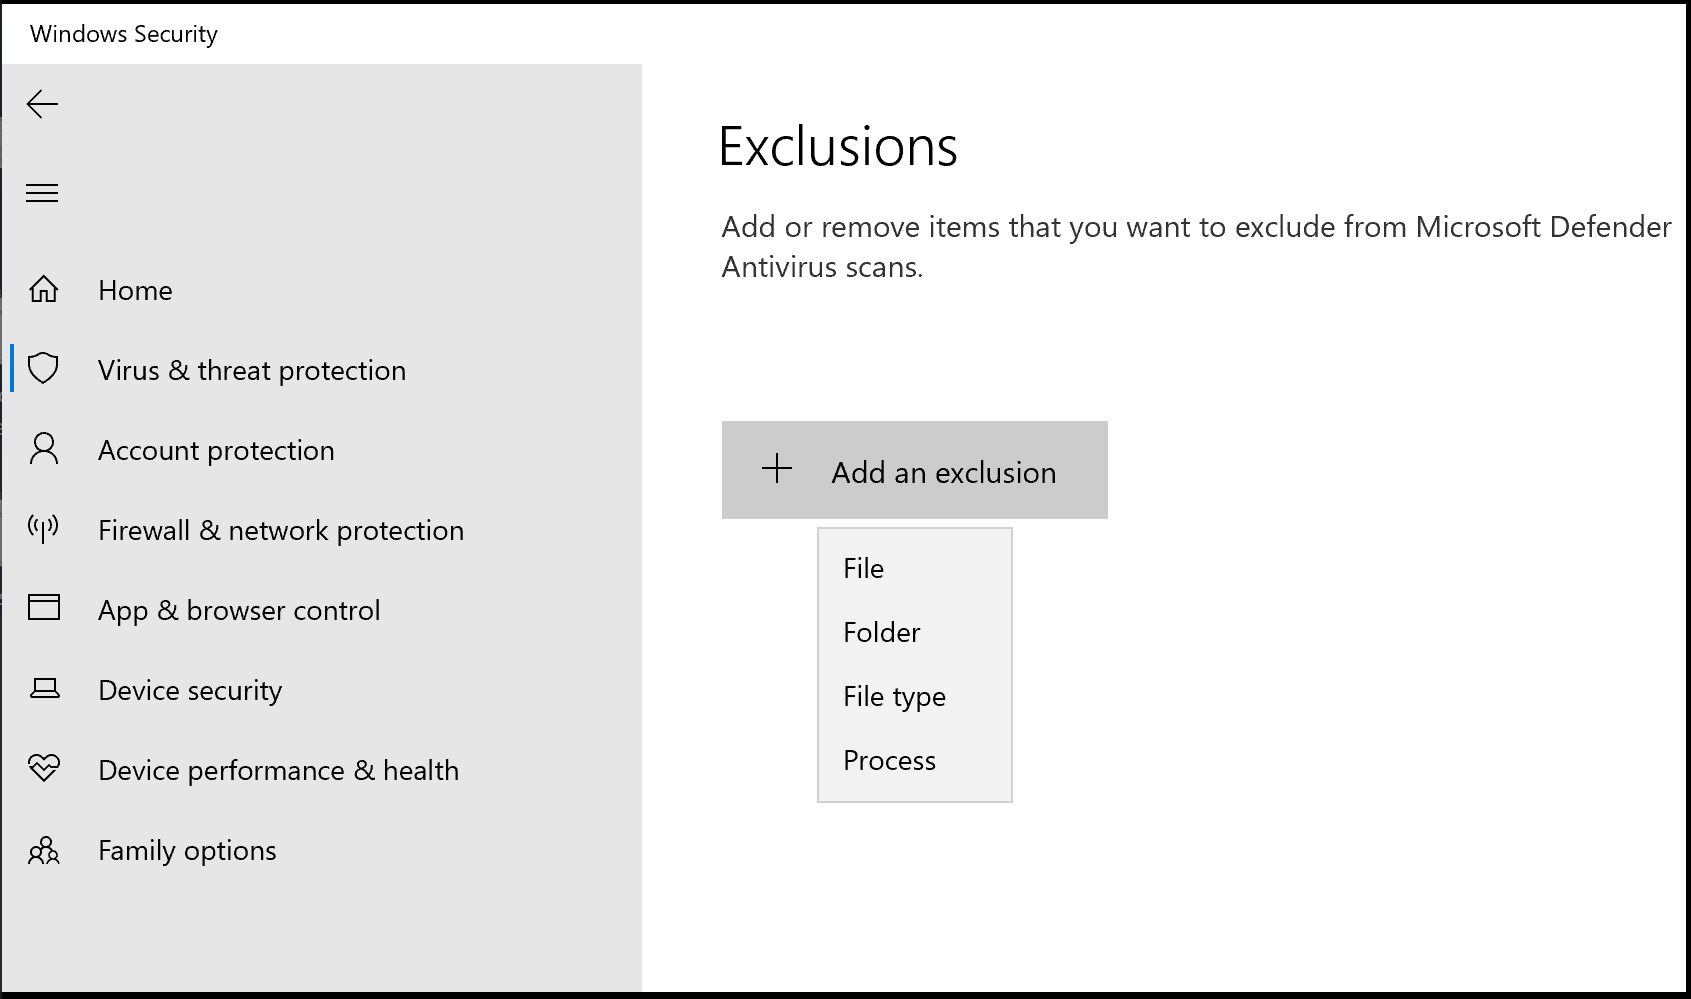Open the navigation hamburger menu
The width and height of the screenshot is (1691, 999).
point(43,192)
